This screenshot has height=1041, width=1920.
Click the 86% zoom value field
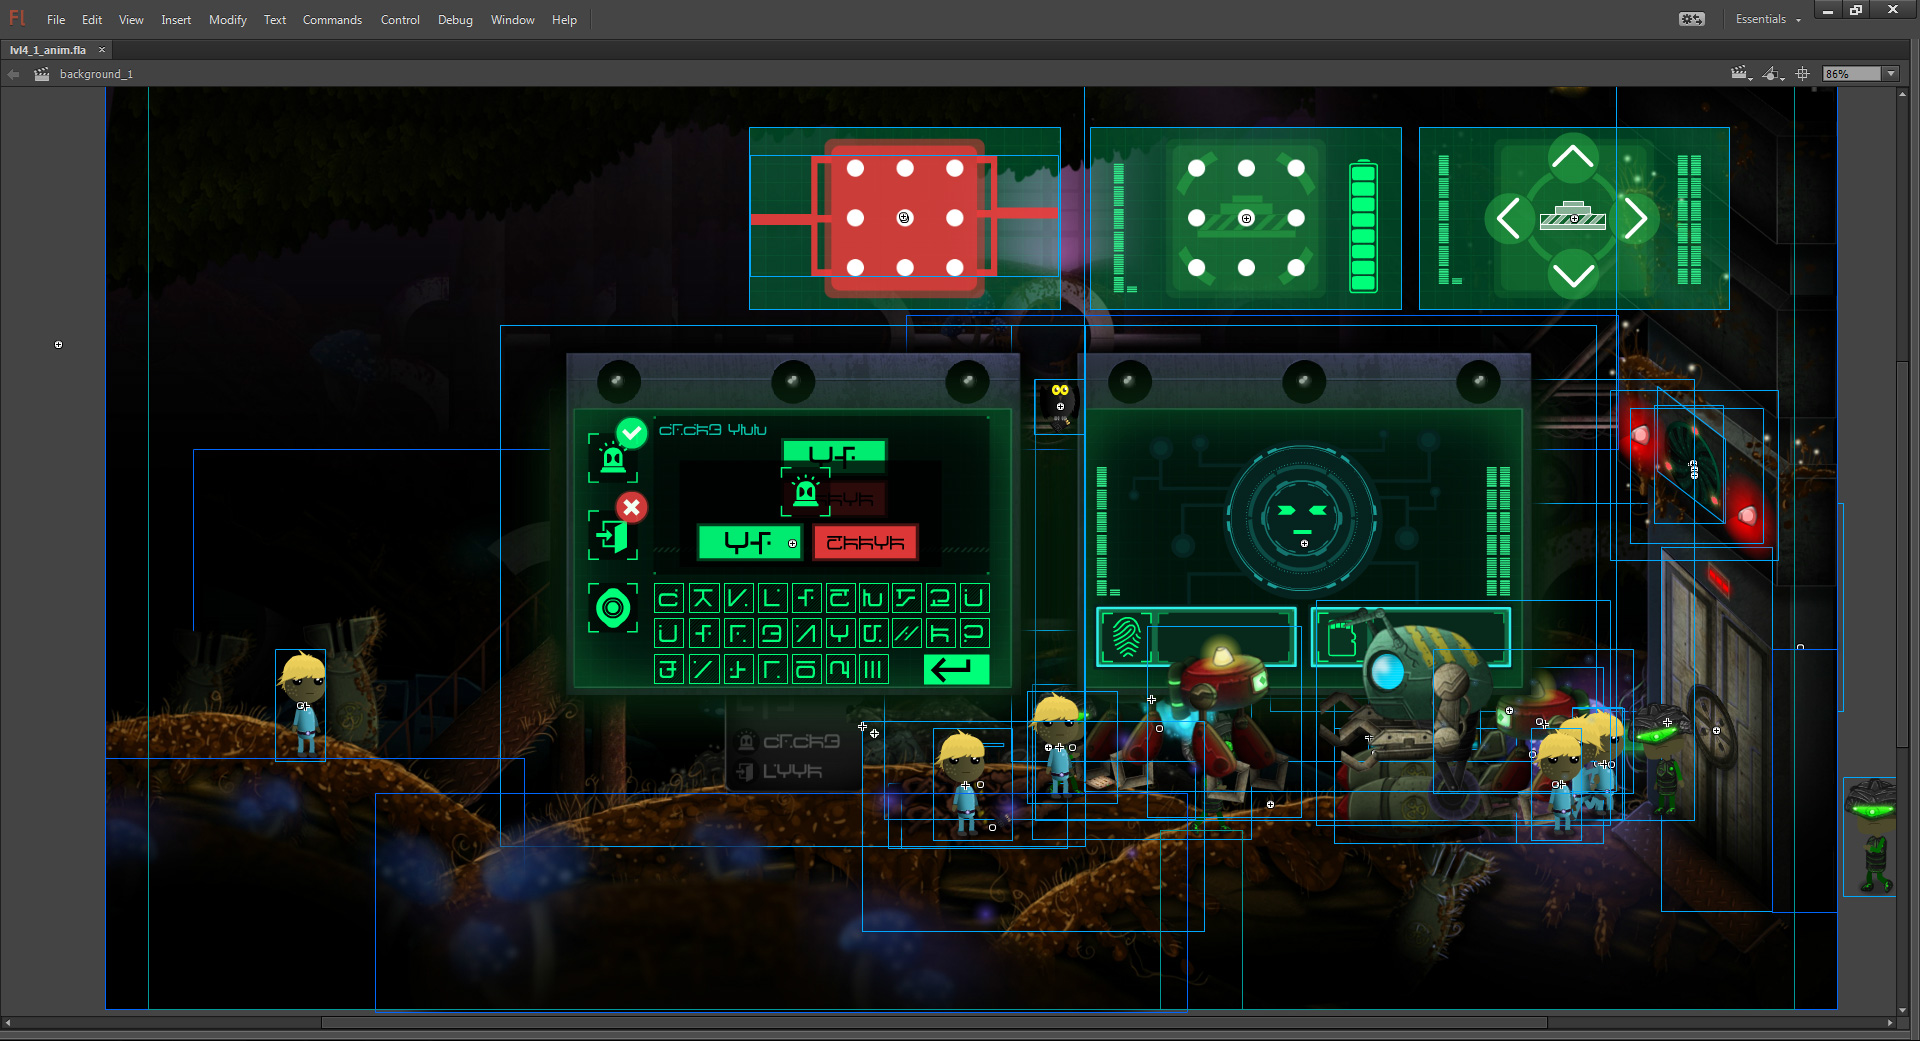pos(1851,74)
